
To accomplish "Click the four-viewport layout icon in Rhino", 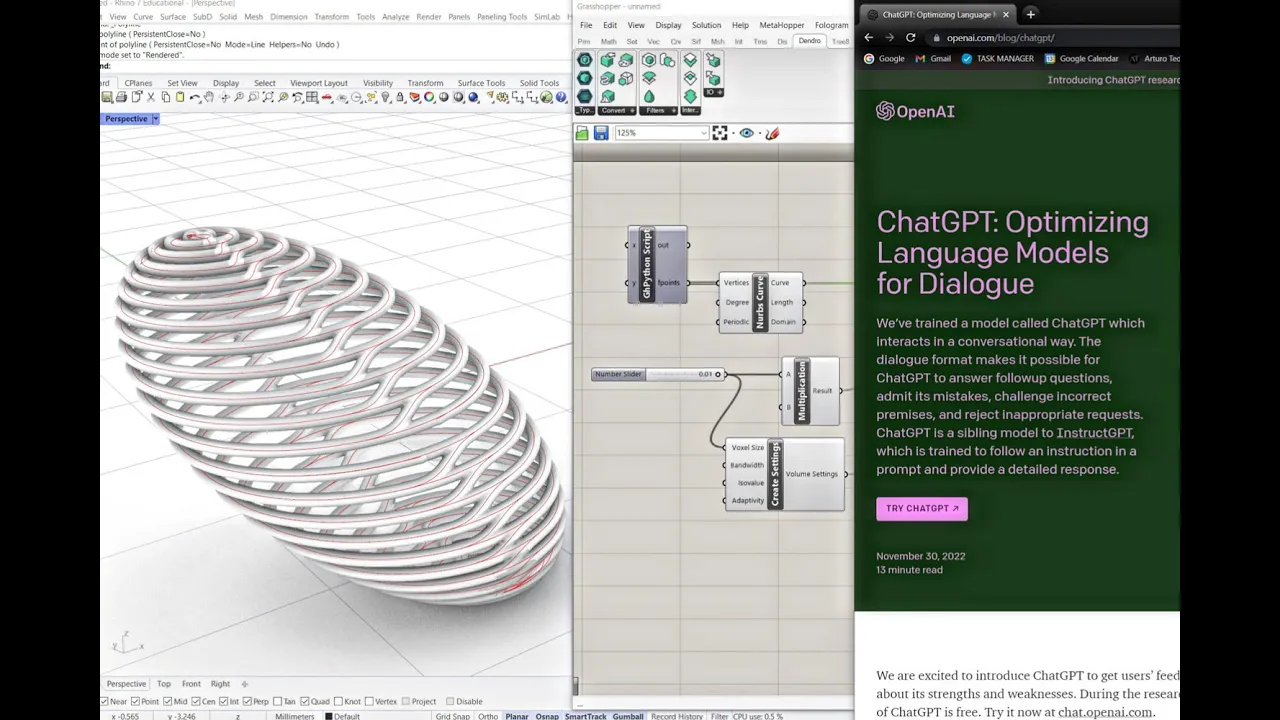I will point(311,97).
